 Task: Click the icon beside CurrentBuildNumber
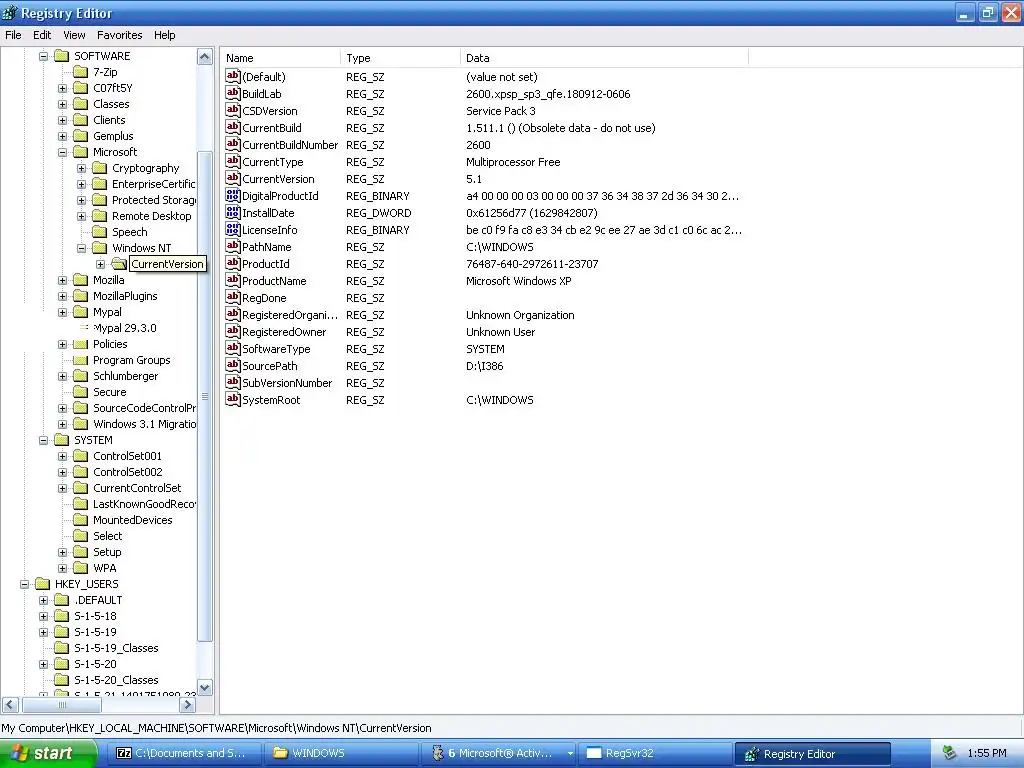click(x=232, y=144)
